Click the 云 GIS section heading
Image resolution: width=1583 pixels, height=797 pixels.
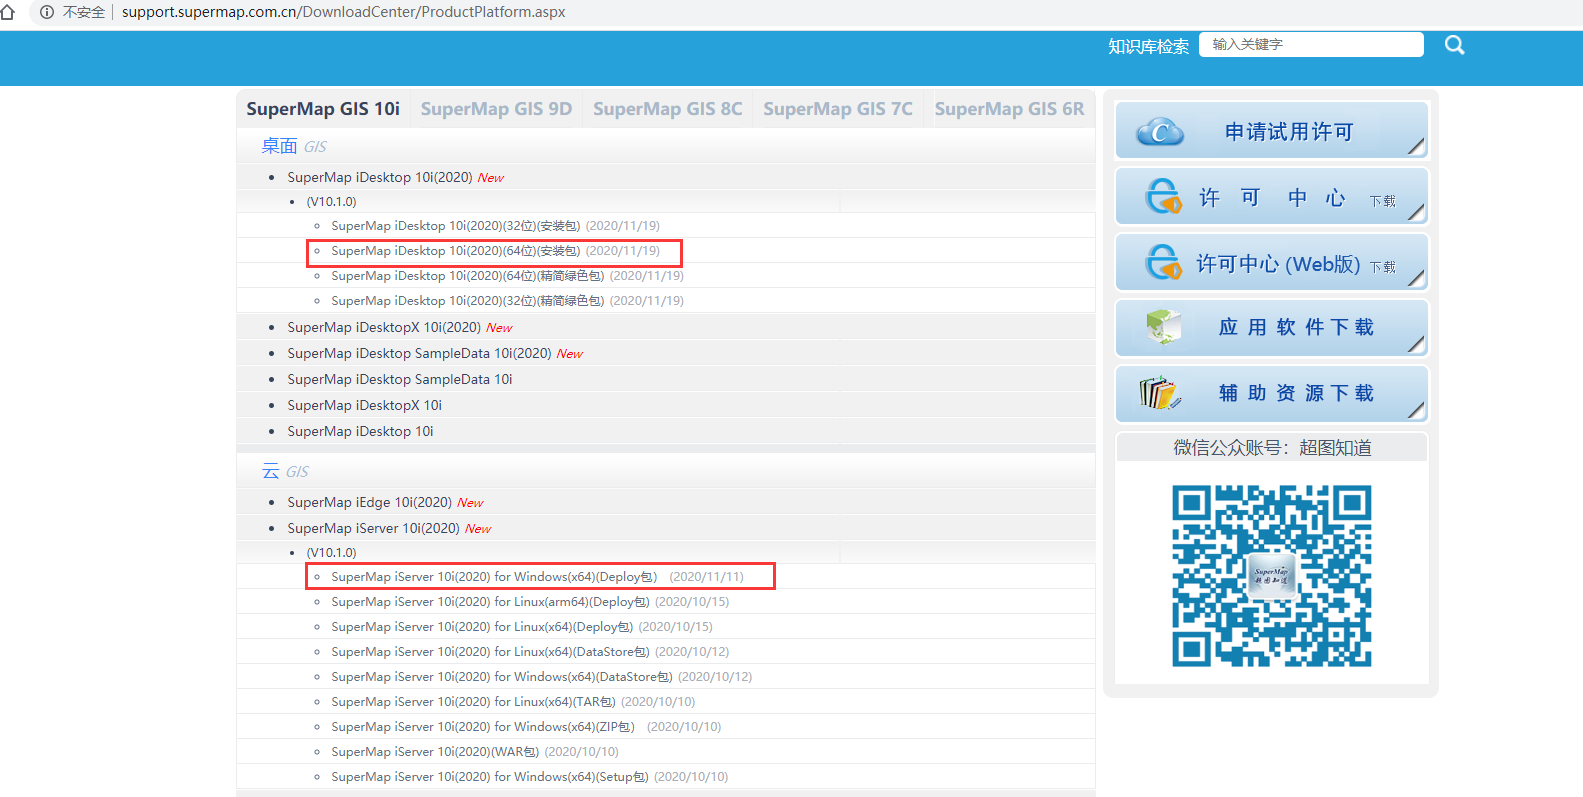tap(285, 471)
